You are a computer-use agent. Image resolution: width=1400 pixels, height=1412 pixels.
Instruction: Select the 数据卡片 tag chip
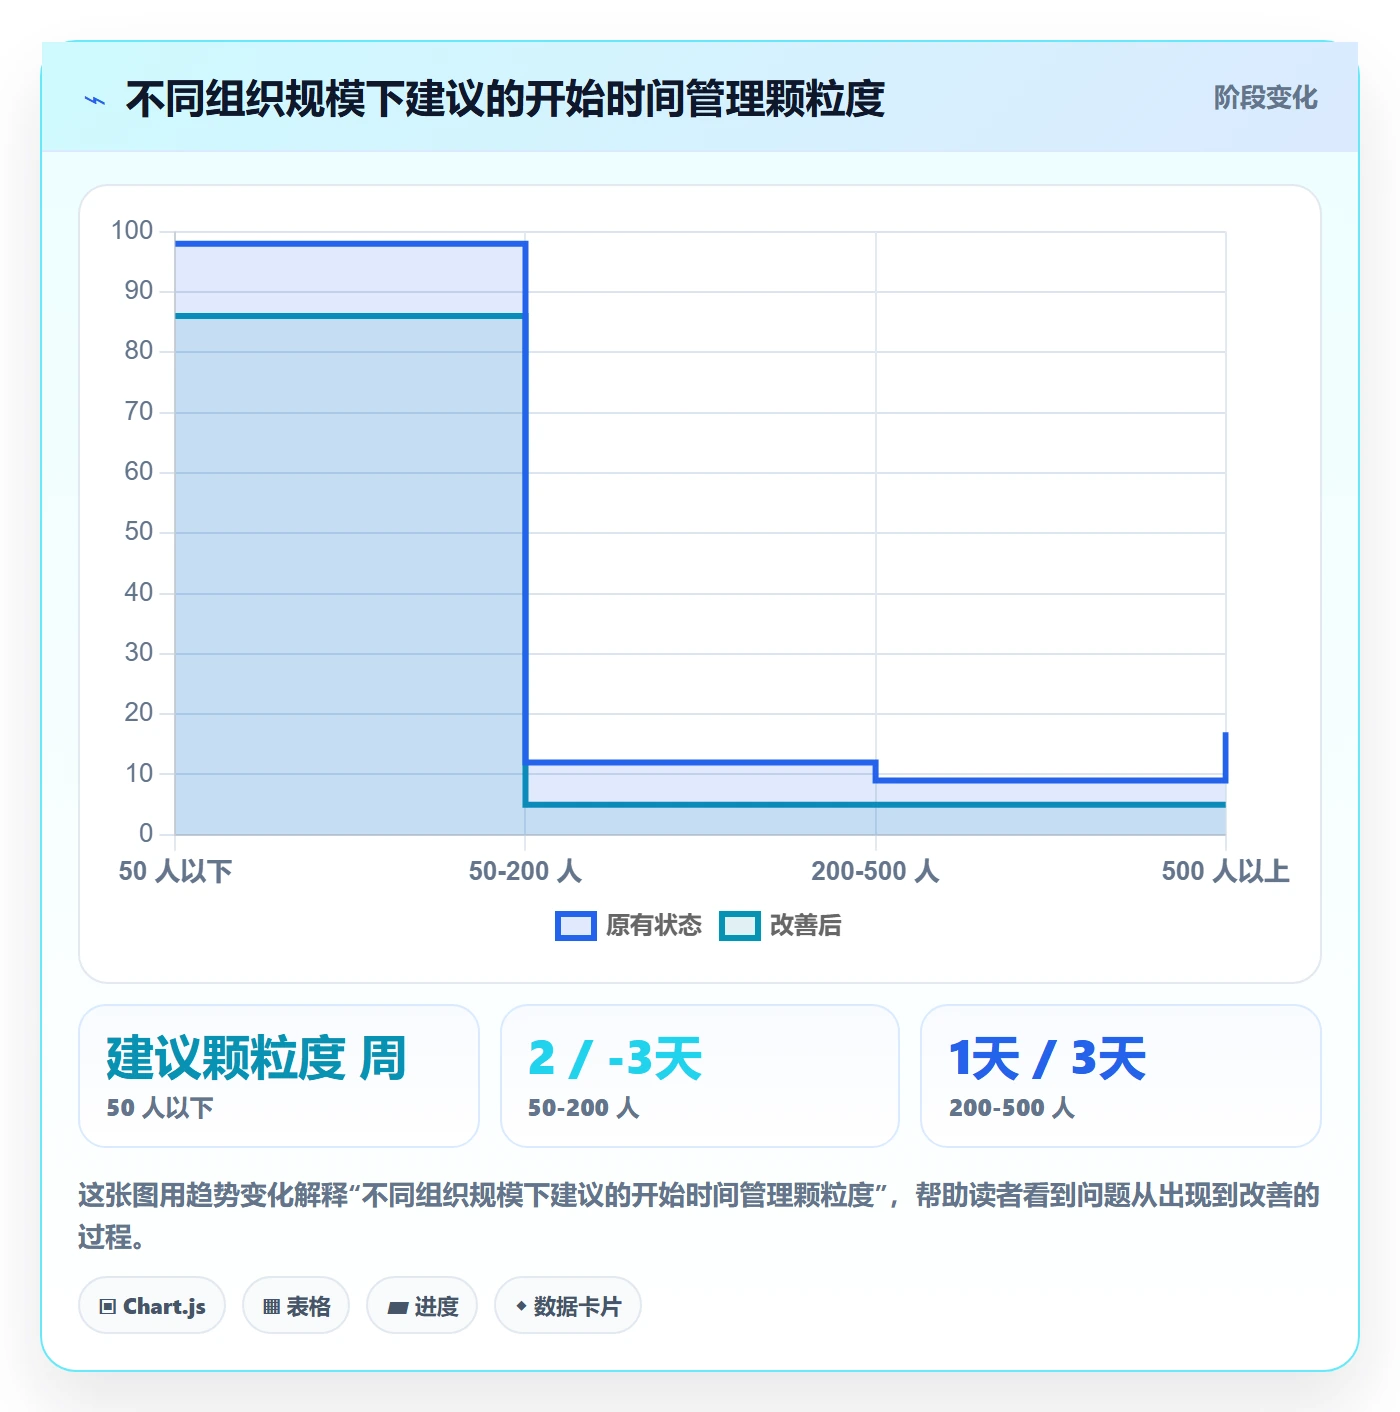click(x=568, y=1306)
